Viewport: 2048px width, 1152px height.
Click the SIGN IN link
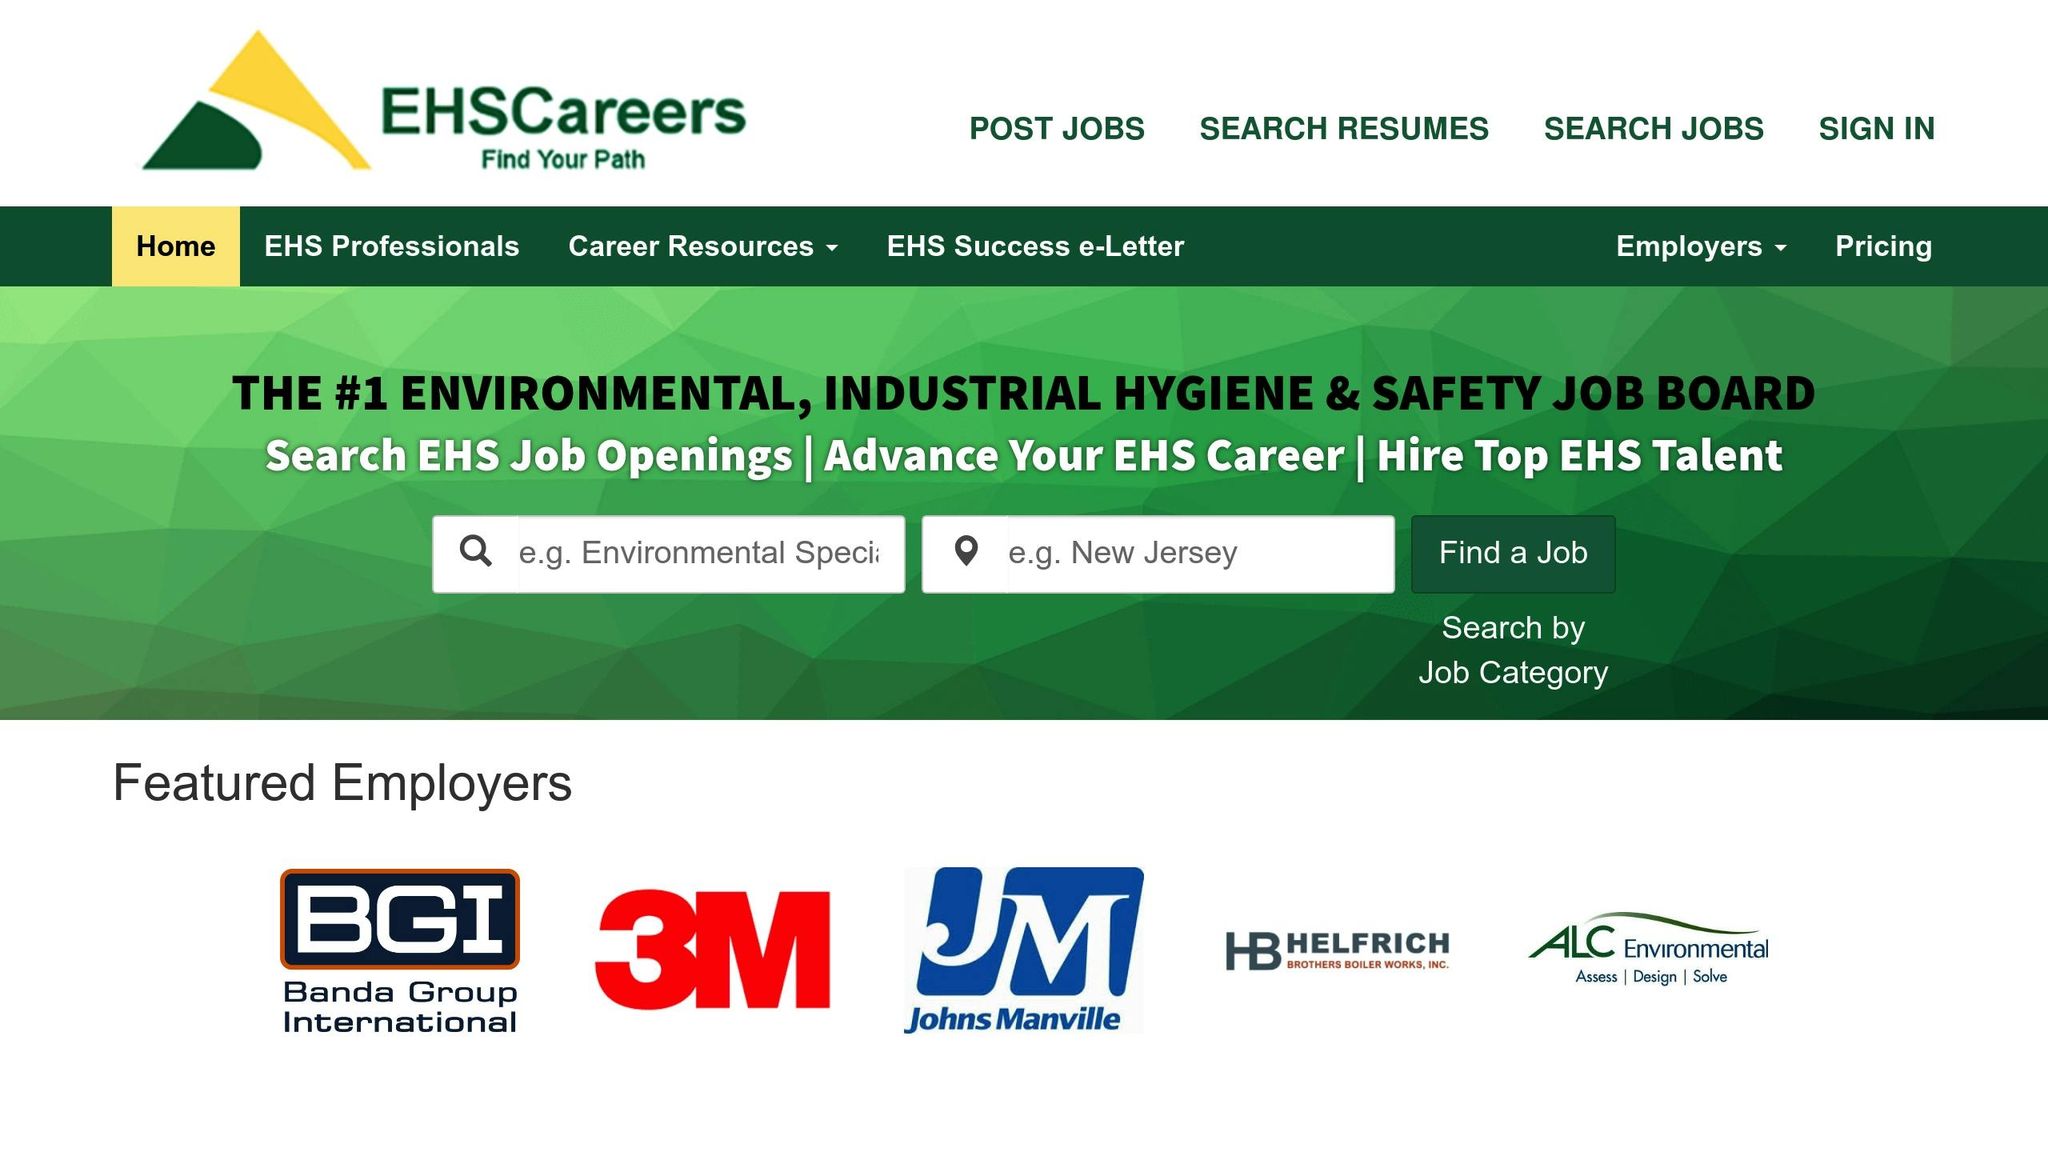(x=1877, y=128)
